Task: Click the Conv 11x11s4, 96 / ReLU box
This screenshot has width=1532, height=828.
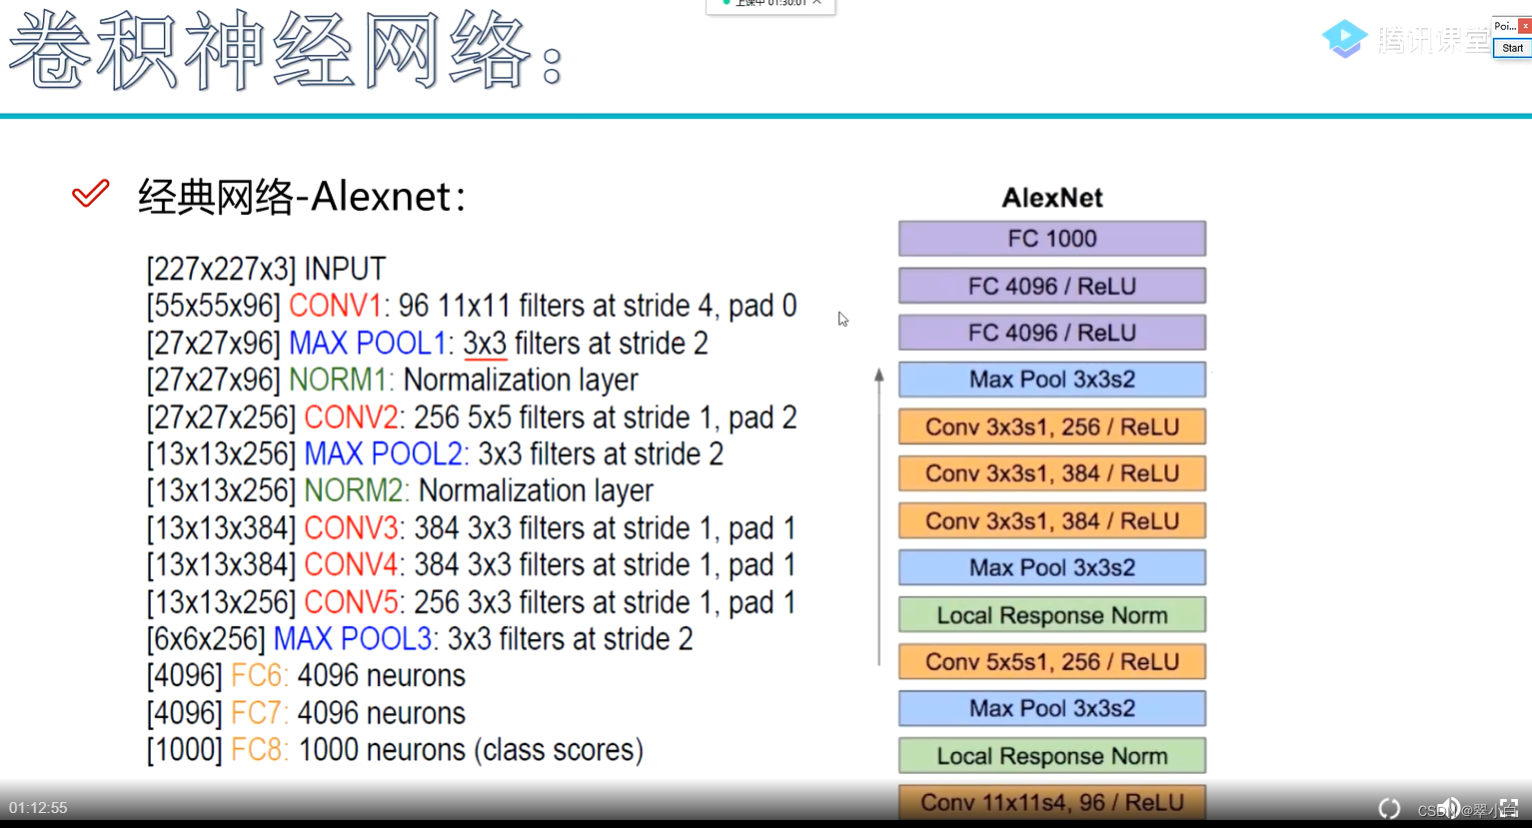Action: click(x=1052, y=802)
